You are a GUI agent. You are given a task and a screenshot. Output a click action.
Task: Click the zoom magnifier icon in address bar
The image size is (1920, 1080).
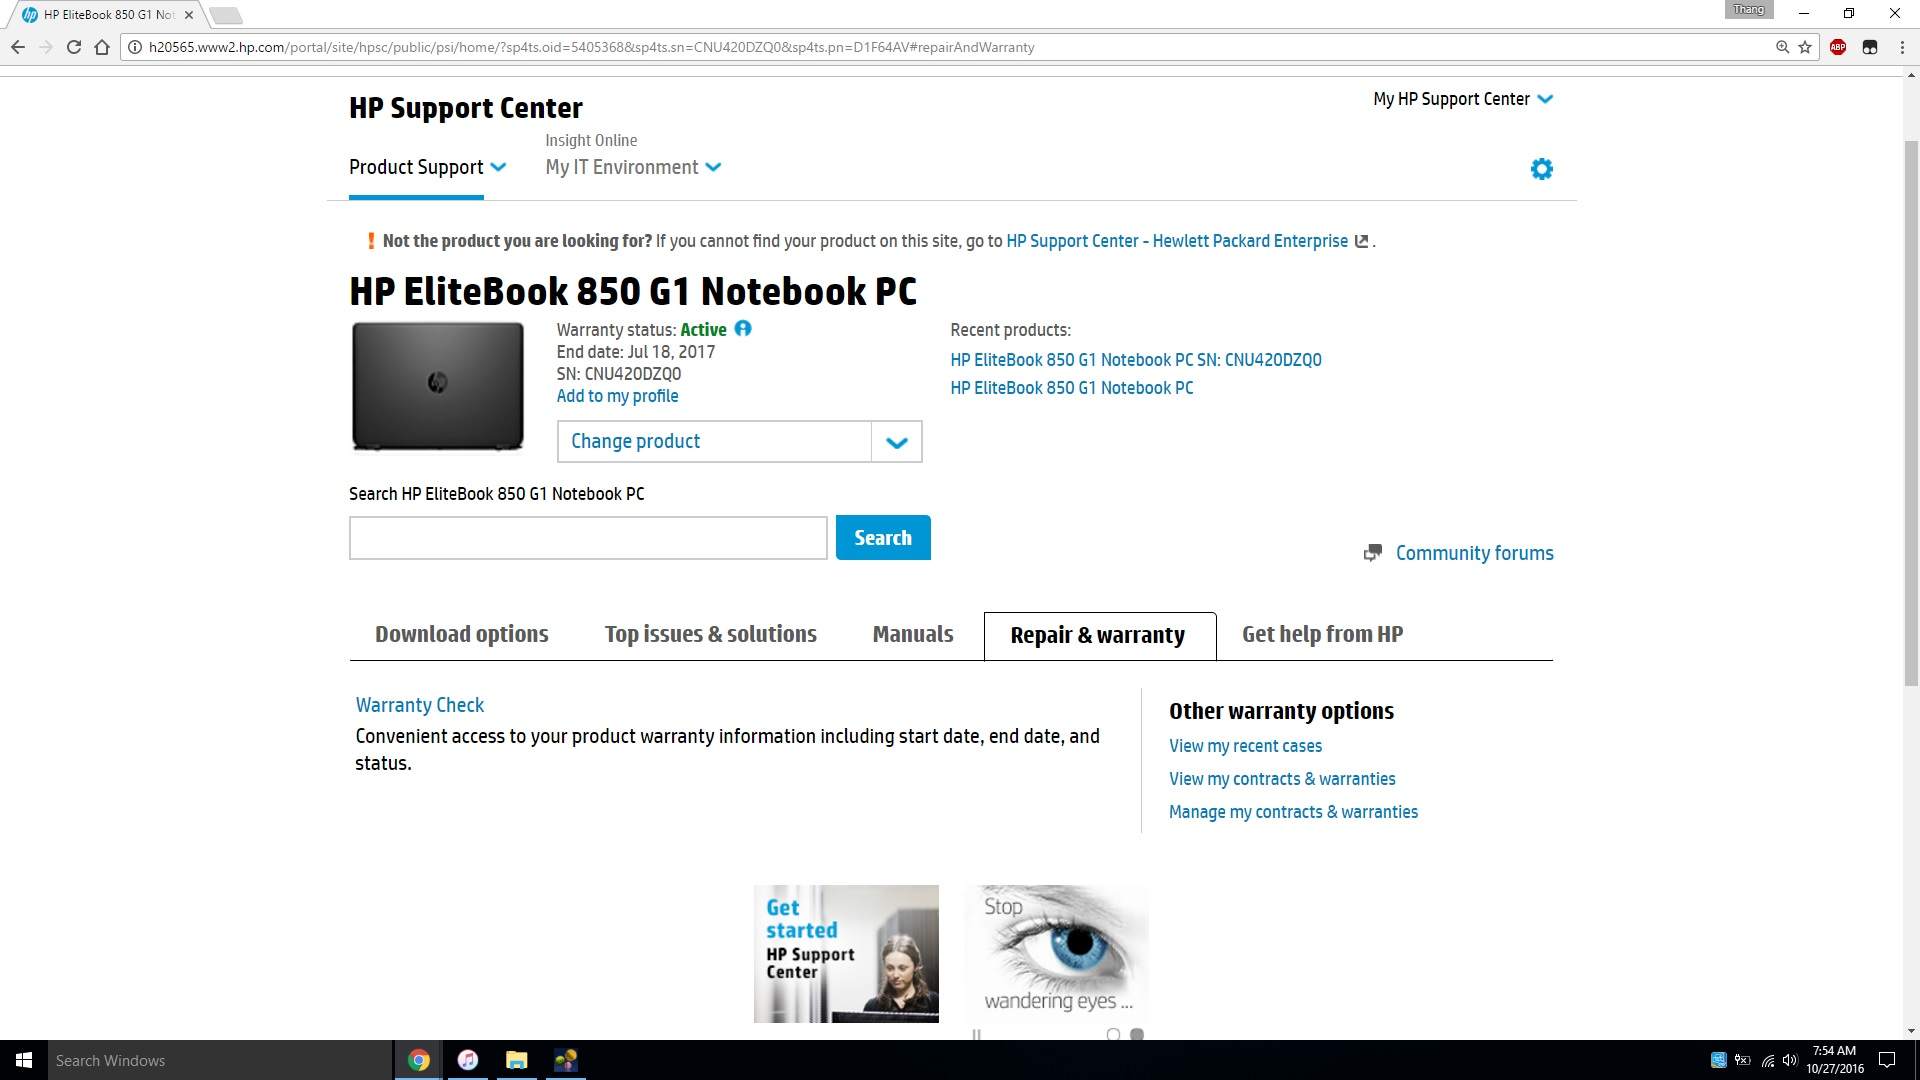pos(1782,47)
